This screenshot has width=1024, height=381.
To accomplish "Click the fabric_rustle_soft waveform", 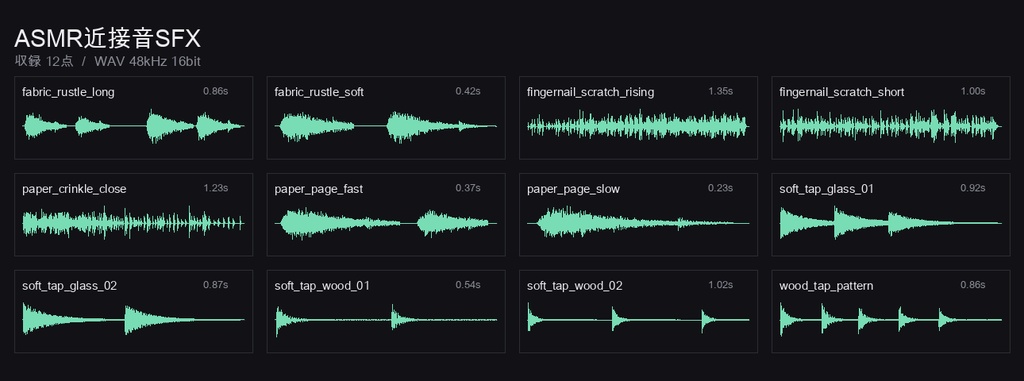I will (386, 126).
